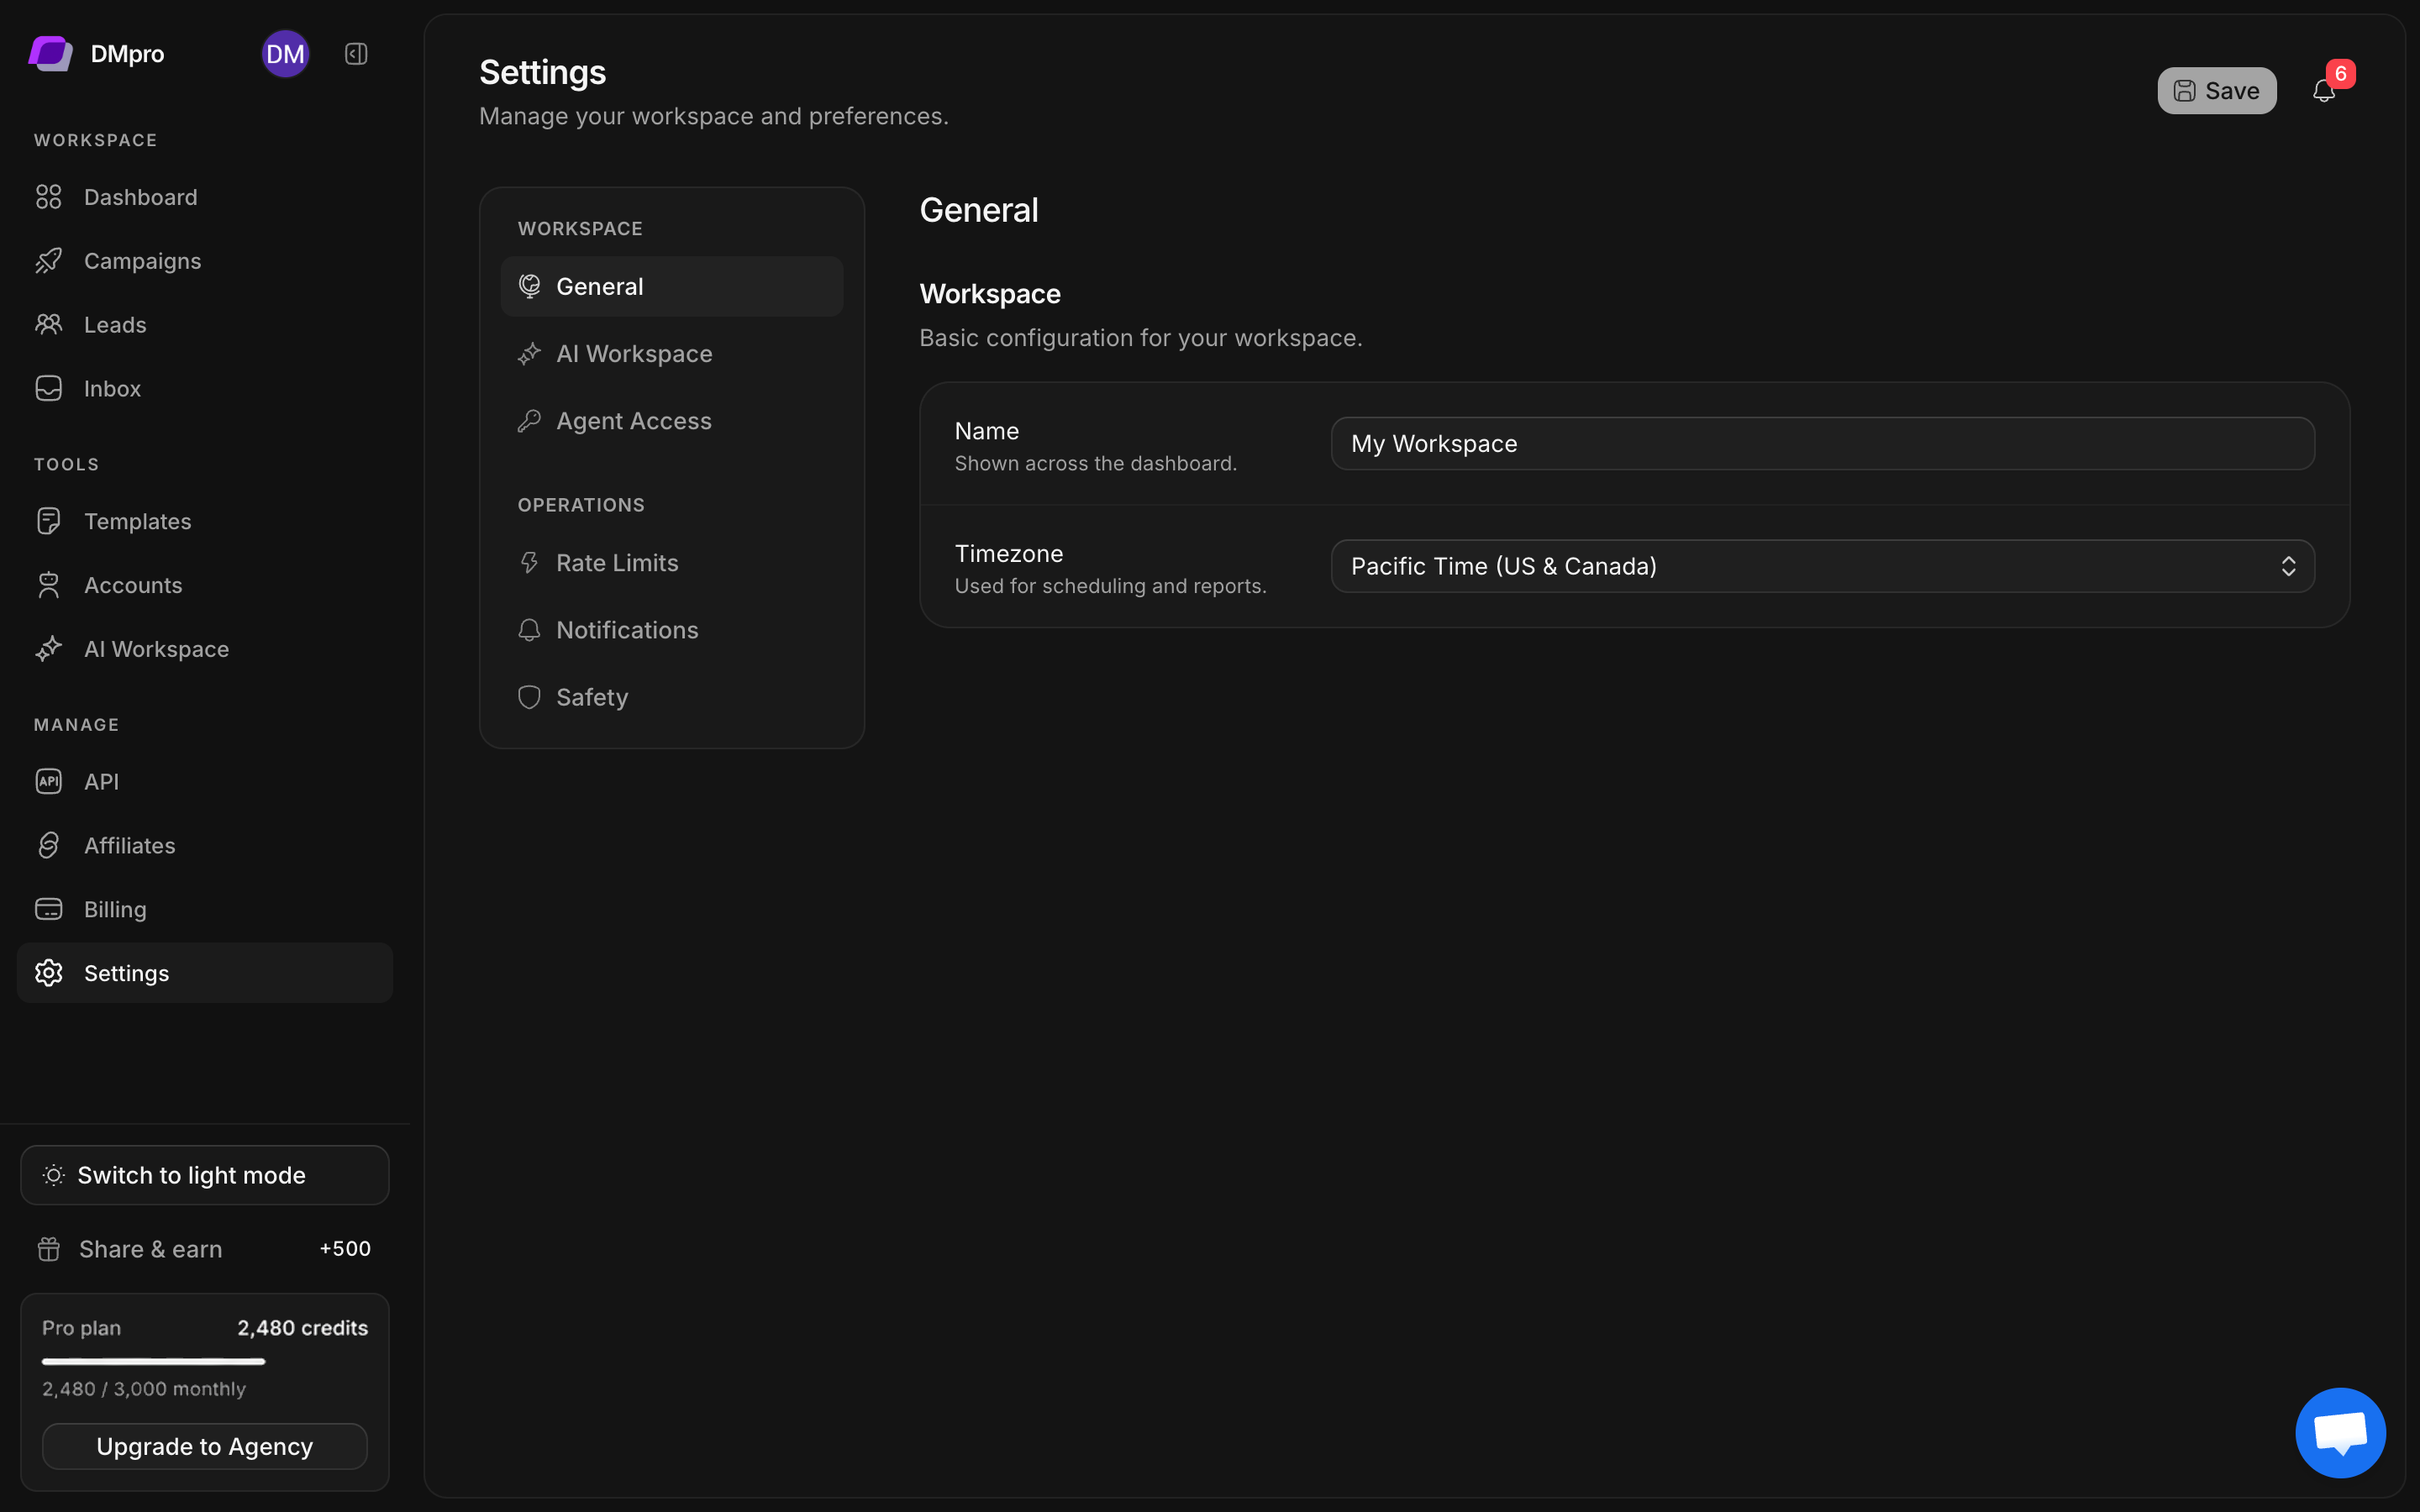Open the Timezone dropdown

[x=1823, y=566]
